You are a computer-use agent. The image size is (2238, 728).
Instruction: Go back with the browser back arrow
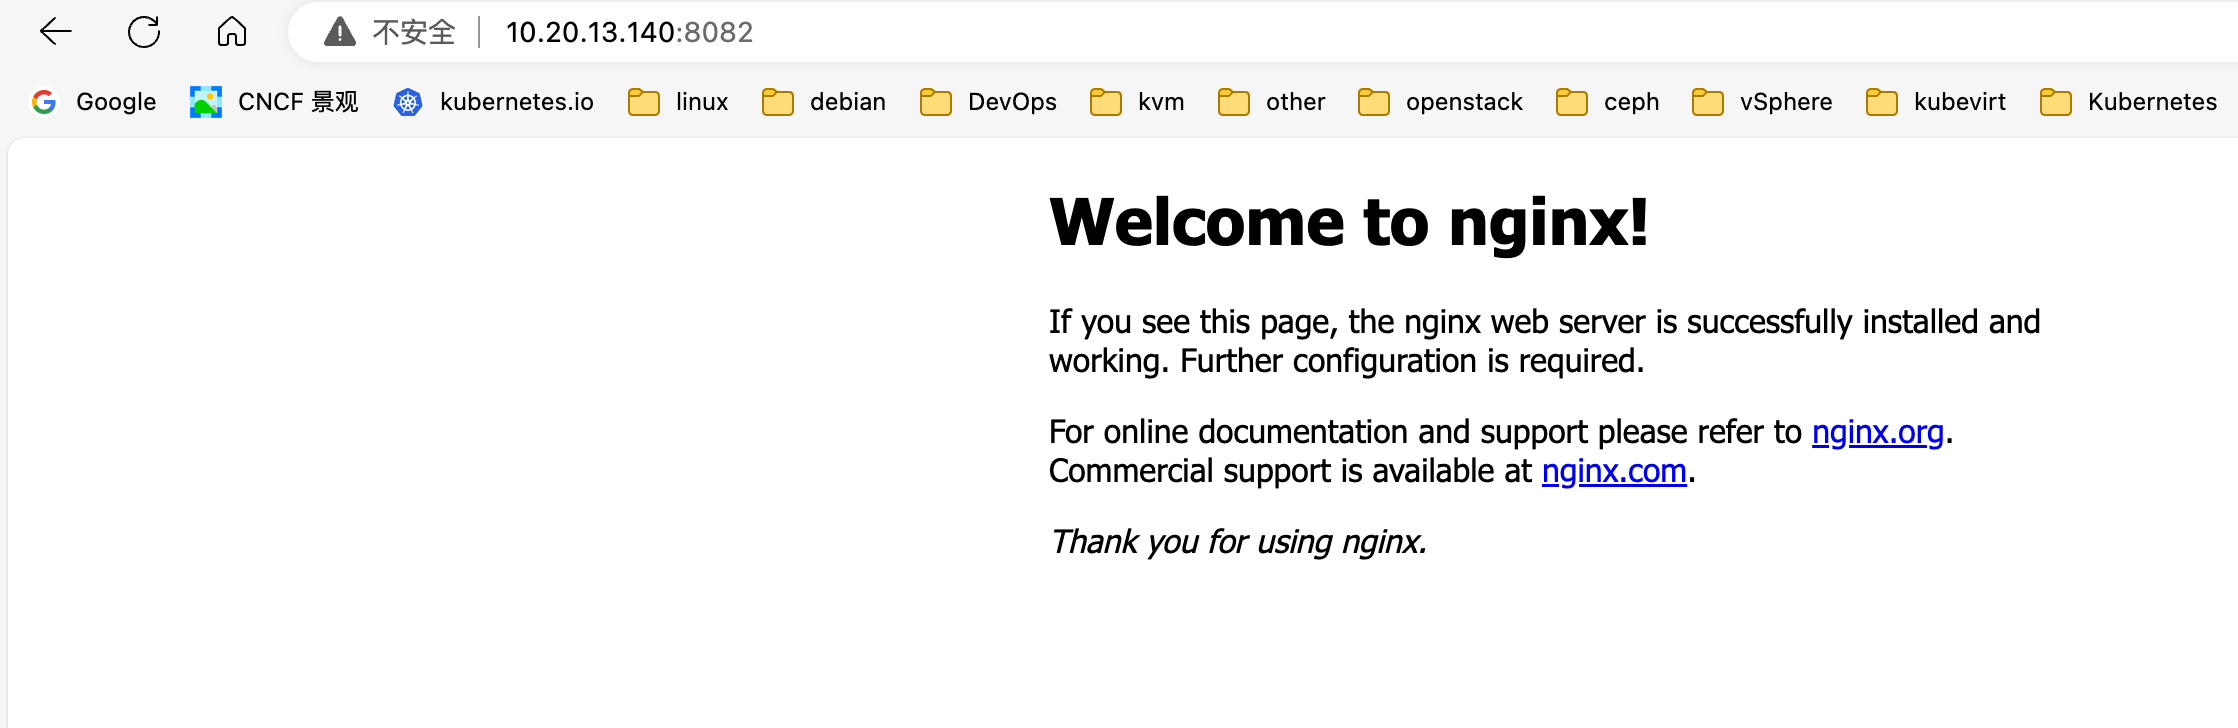[x=56, y=32]
